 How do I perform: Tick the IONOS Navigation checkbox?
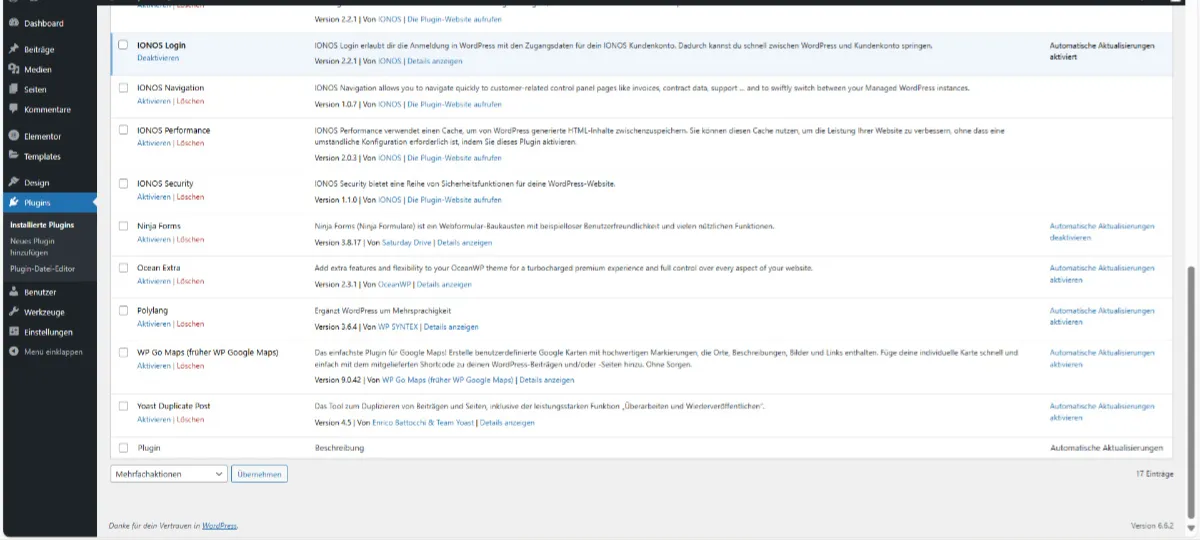(x=123, y=88)
